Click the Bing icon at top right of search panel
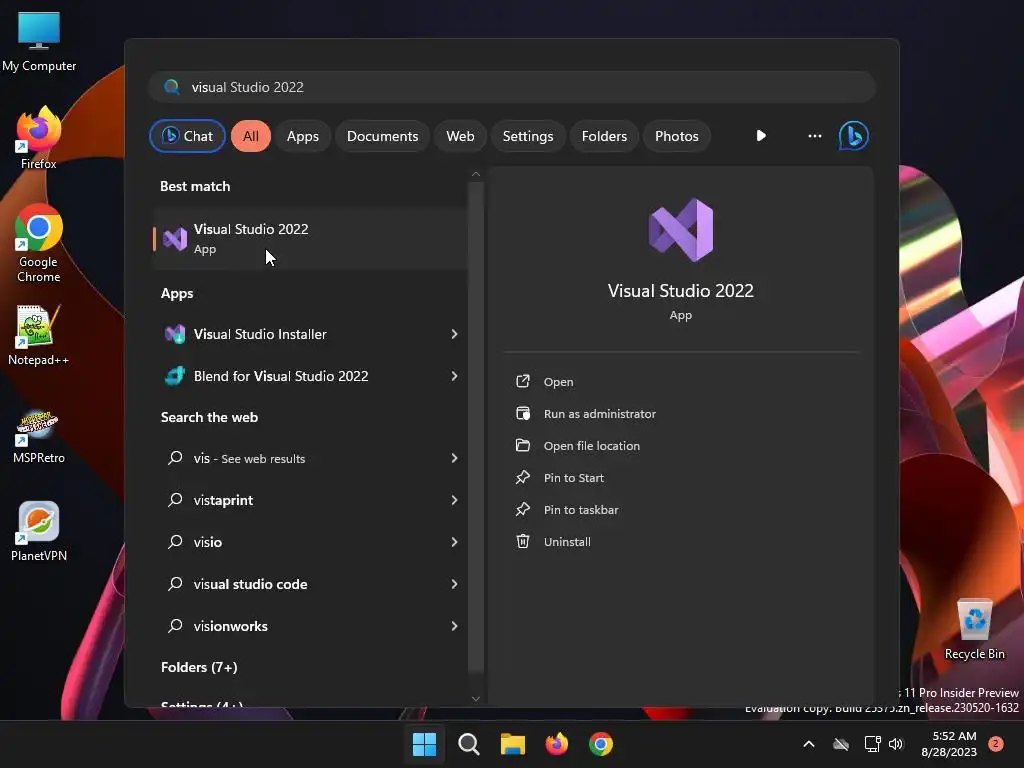1024x768 pixels. coord(853,136)
